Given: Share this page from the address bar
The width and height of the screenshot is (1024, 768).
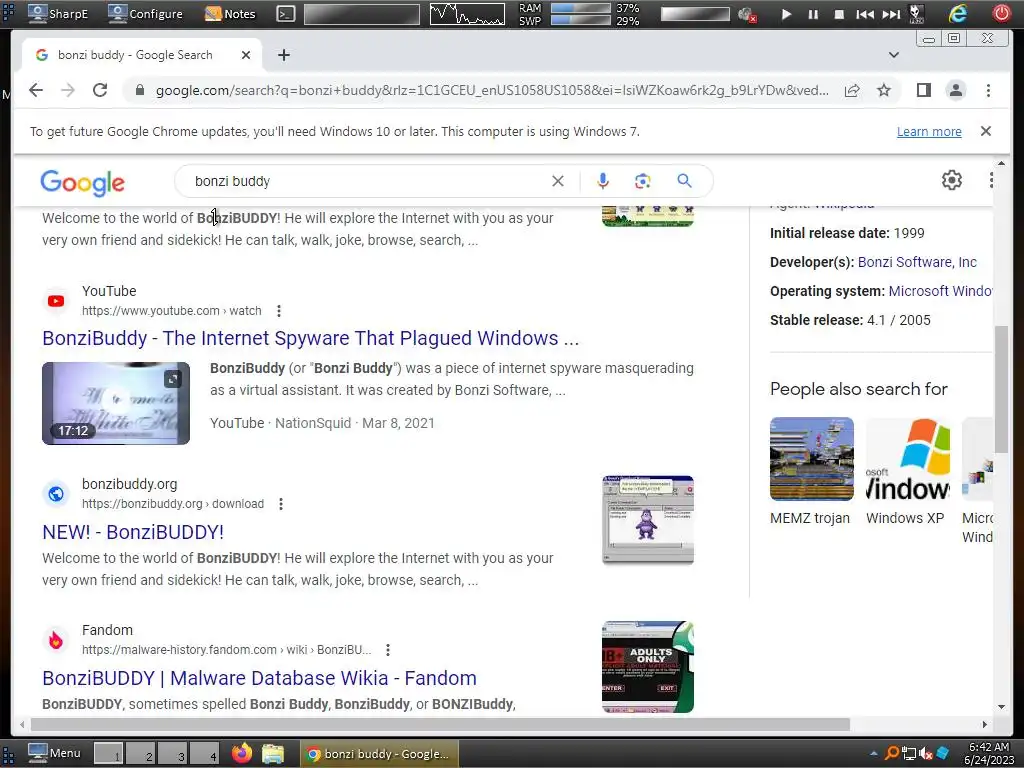Looking at the screenshot, I should [852, 90].
